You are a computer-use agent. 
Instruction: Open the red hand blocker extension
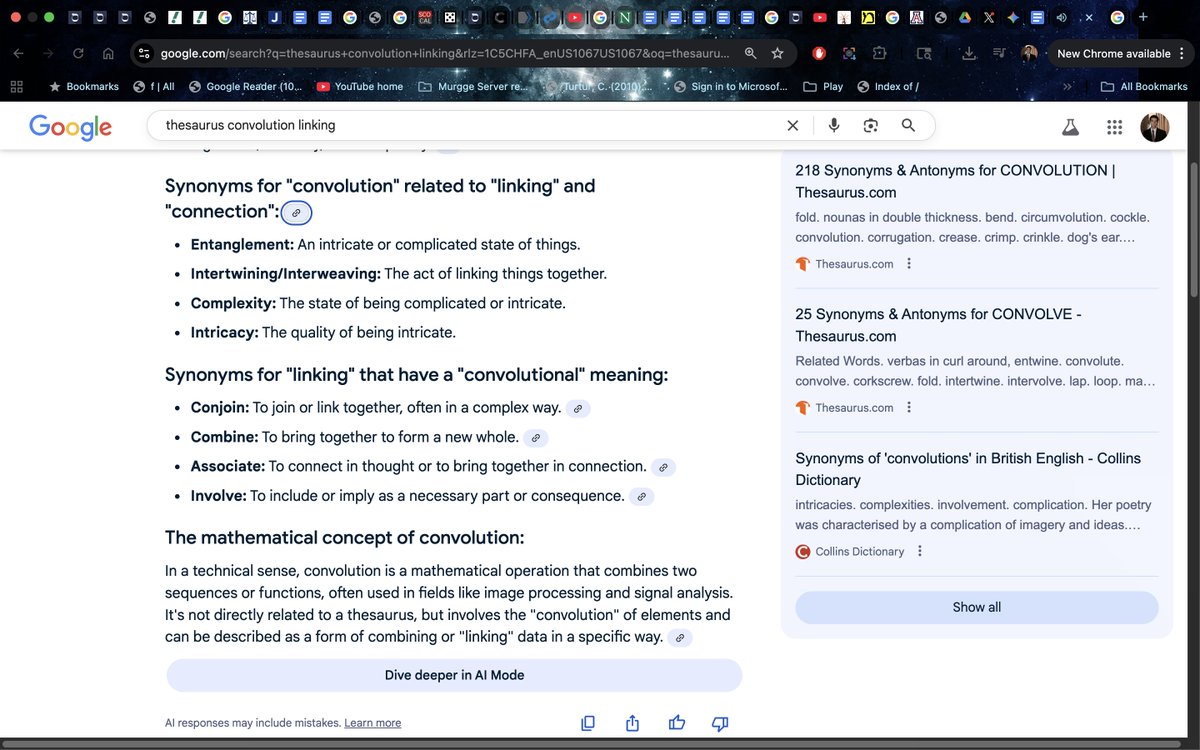coord(819,53)
